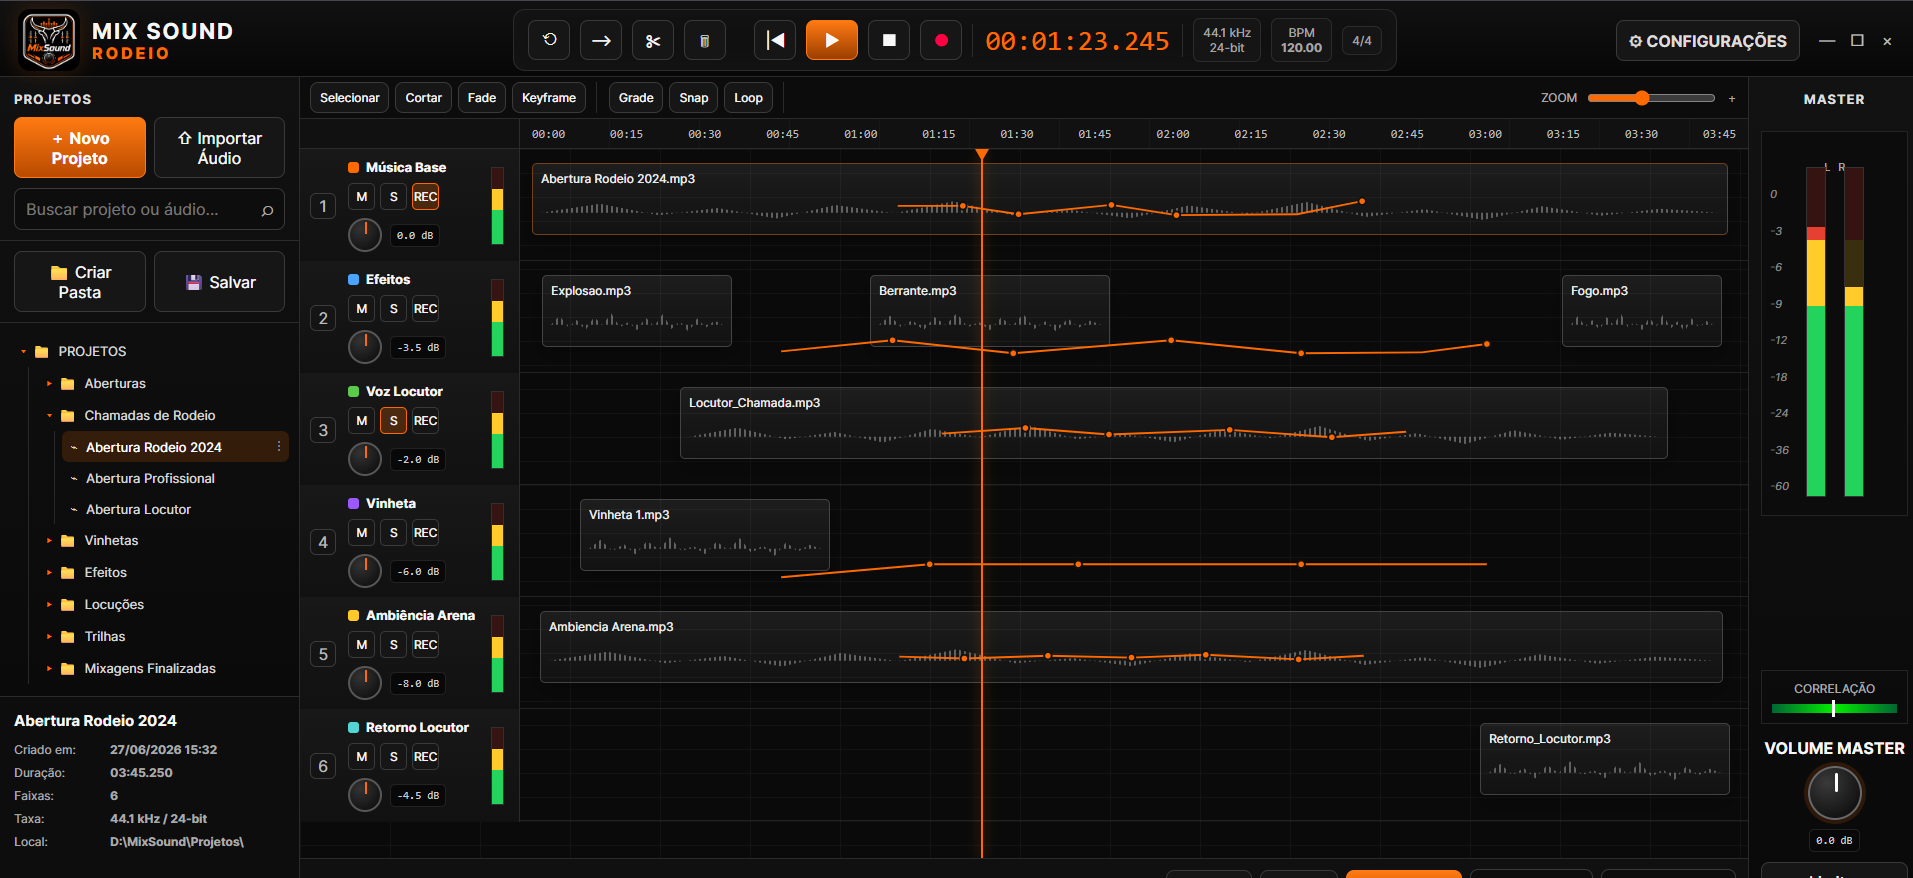Arm REC on Retorno Locutor track
Image resolution: width=1913 pixels, height=878 pixels.
[426, 757]
